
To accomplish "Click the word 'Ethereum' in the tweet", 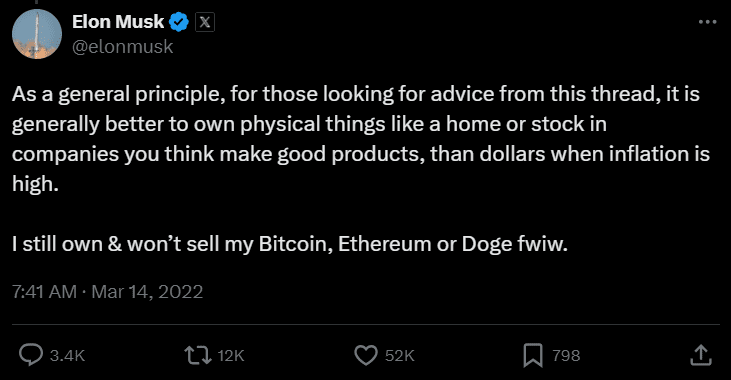I will (385, 244).
